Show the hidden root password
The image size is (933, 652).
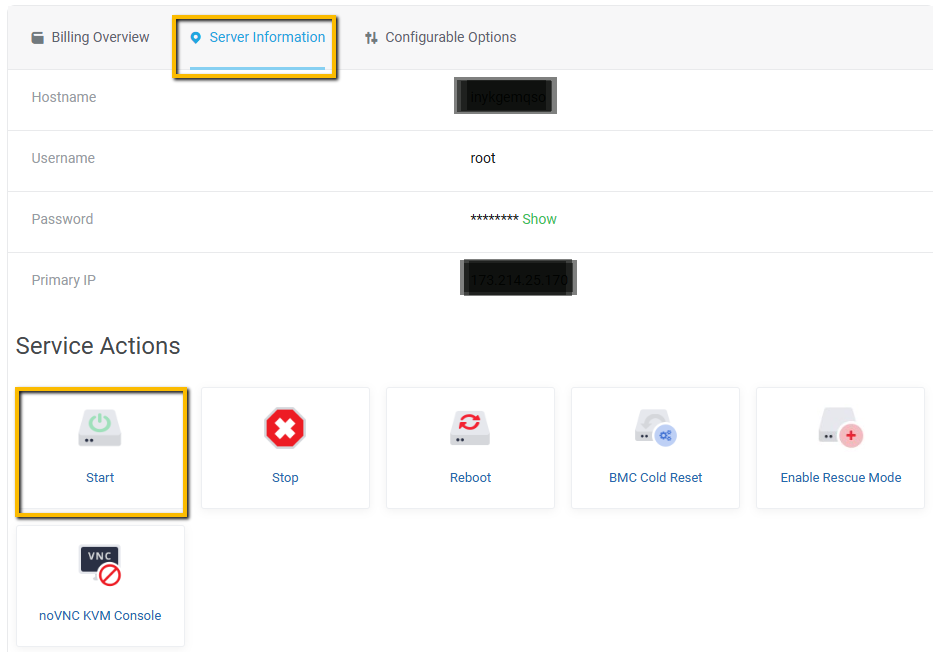(x=539, y=219)
